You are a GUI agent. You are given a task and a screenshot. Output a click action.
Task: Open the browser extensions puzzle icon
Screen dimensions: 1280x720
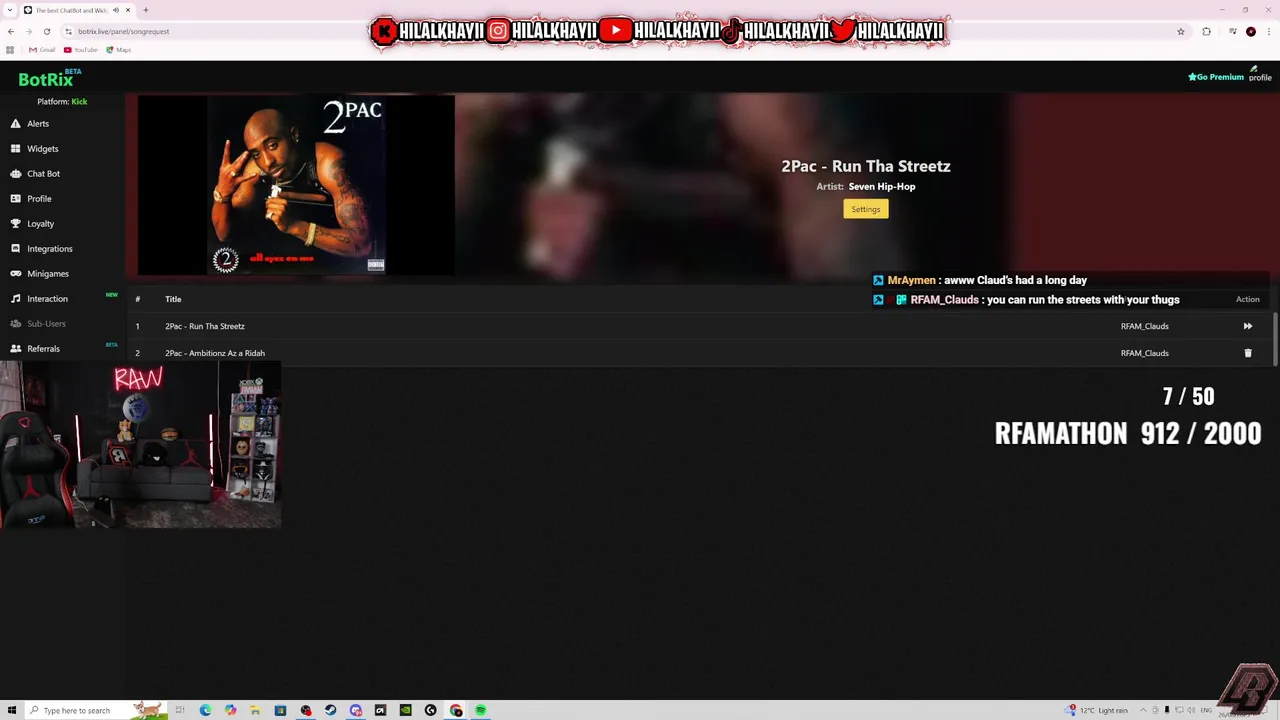click(1206, 31)
